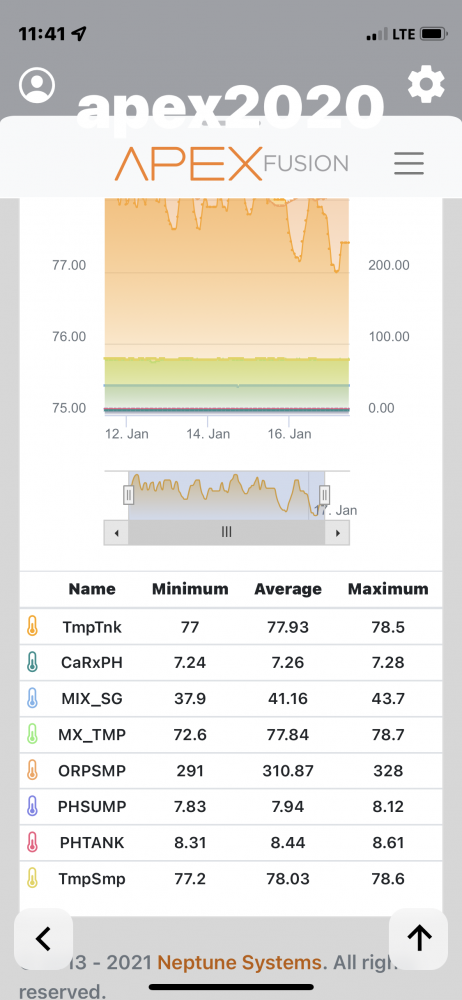Click the CaRxPH probe icon
Screen dimensions: 462x1000
pyautogui.click(x=33, y=662)
